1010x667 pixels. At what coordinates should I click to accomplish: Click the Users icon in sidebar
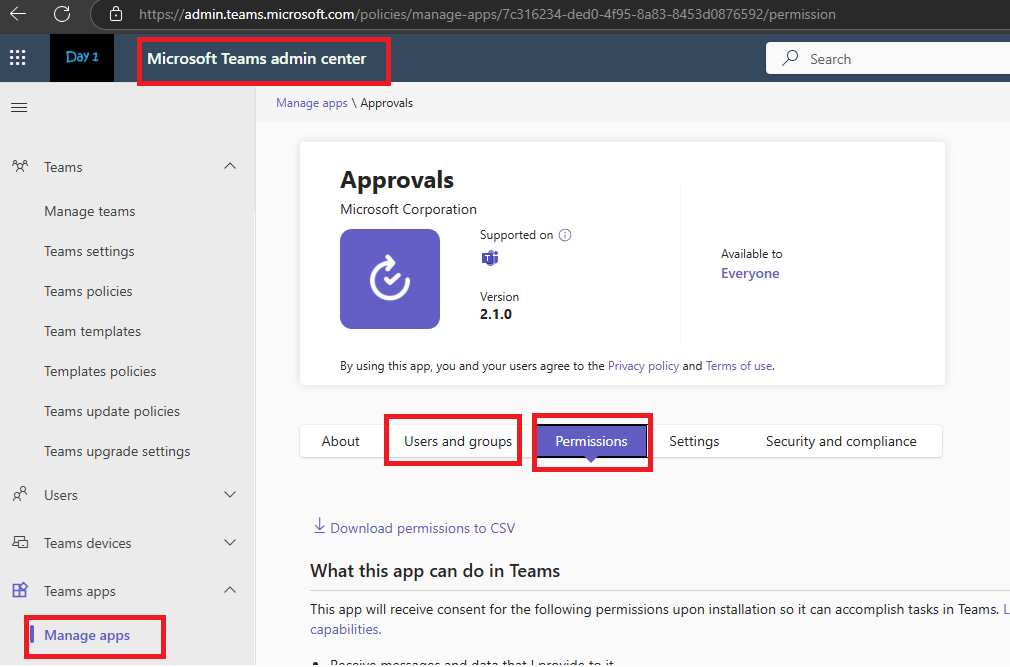20,494
